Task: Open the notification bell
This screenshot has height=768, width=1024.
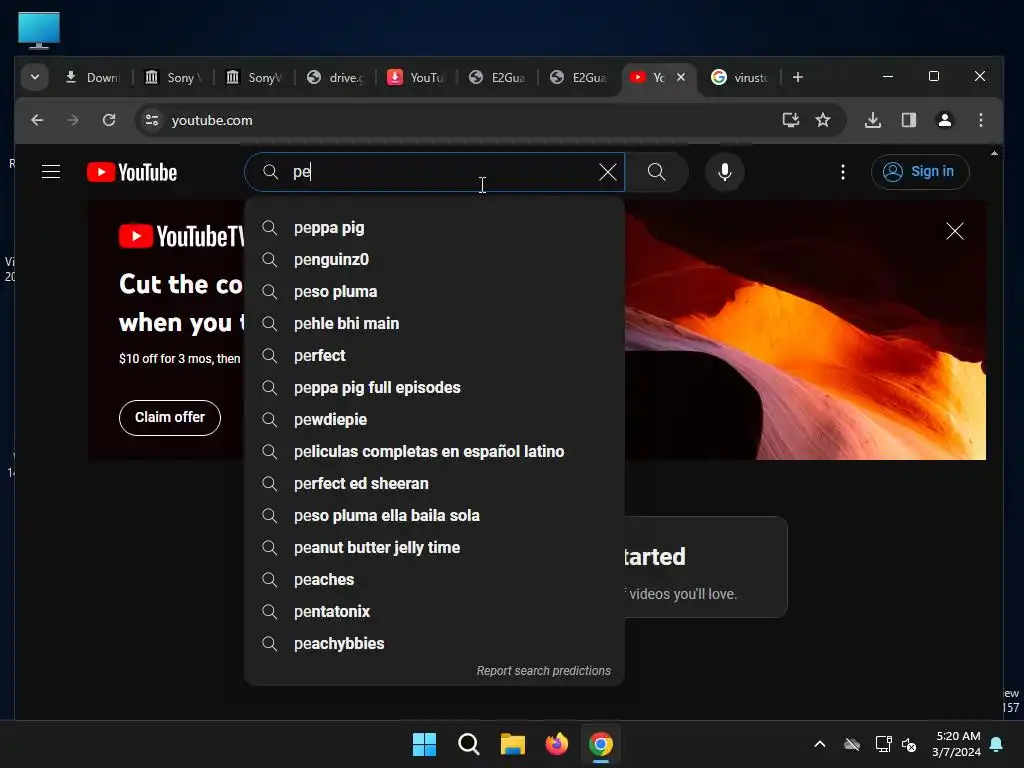Action: (x=997, y=744)
